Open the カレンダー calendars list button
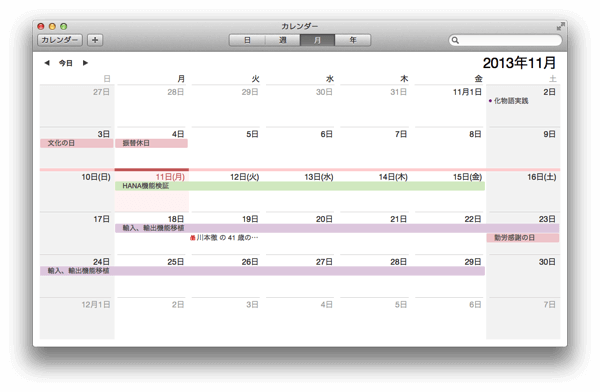Image resolution: width=600 pixels, height=392 pixels. pos(60,40)
